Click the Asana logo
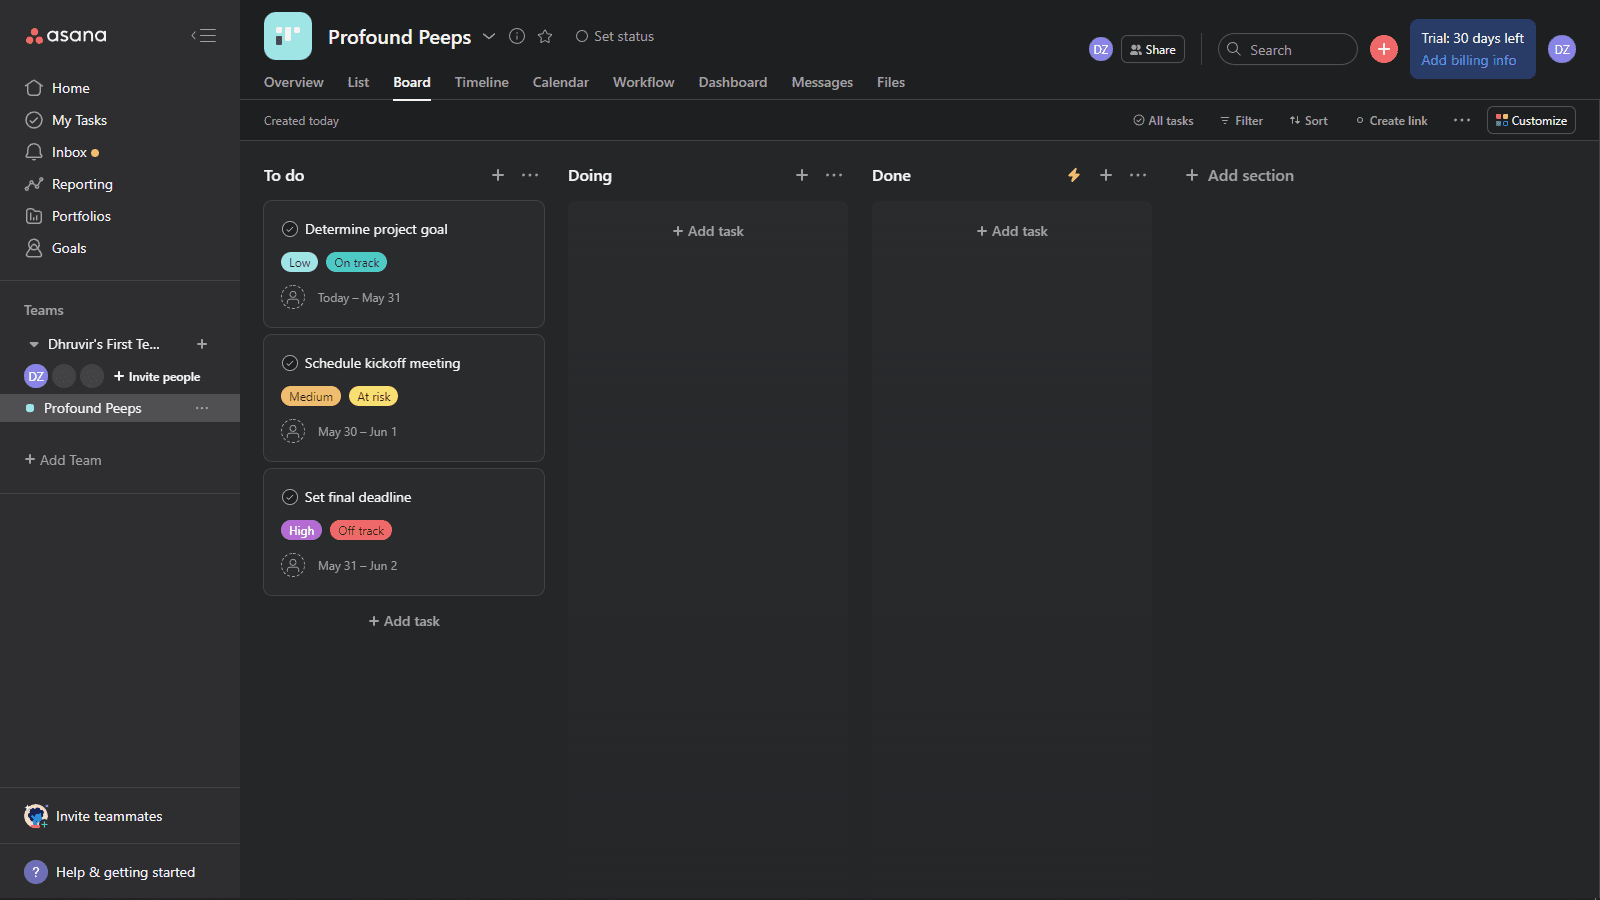This screenshot has width=1600, height=900. [66, 36]
